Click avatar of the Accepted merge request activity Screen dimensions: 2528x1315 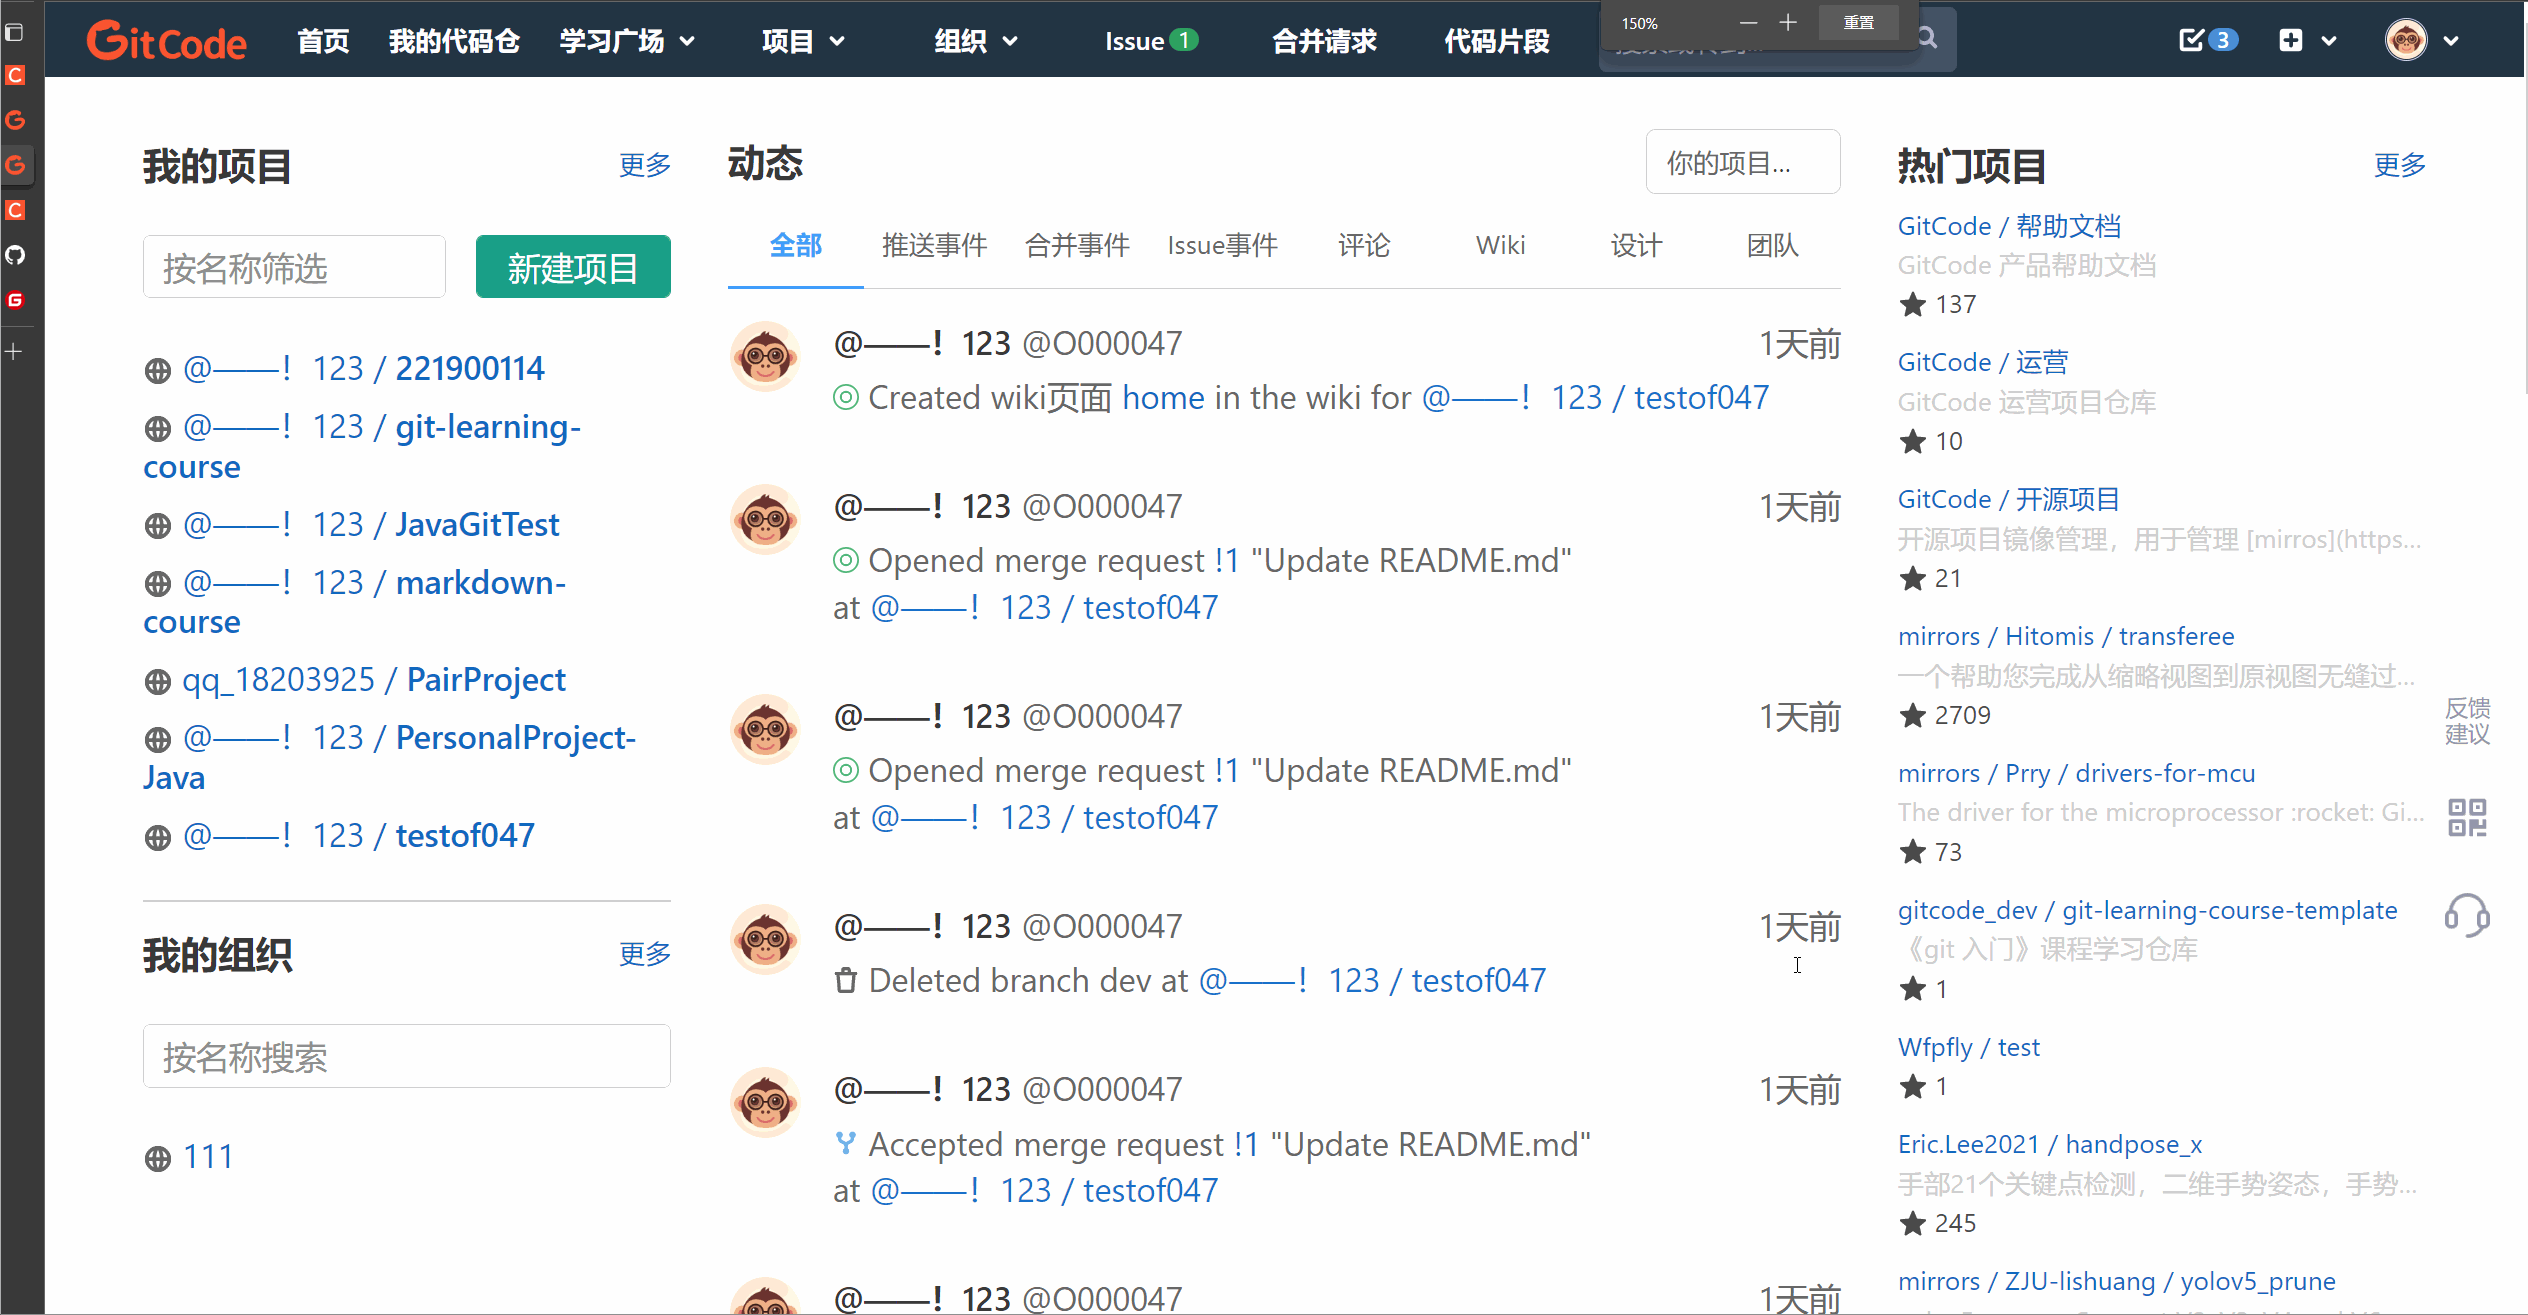(765, 1102)
